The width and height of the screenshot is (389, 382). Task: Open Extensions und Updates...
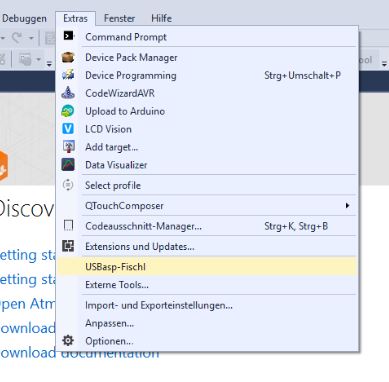(x=207, y=247)
